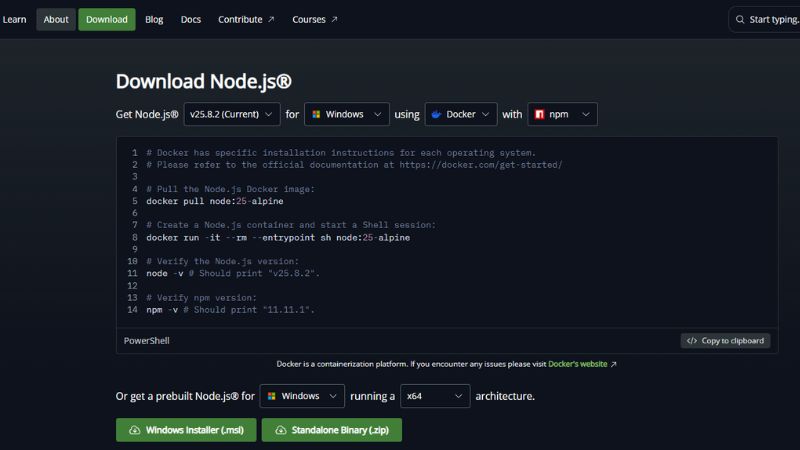Expand the npm package manager dropdown

pos(562,114)
